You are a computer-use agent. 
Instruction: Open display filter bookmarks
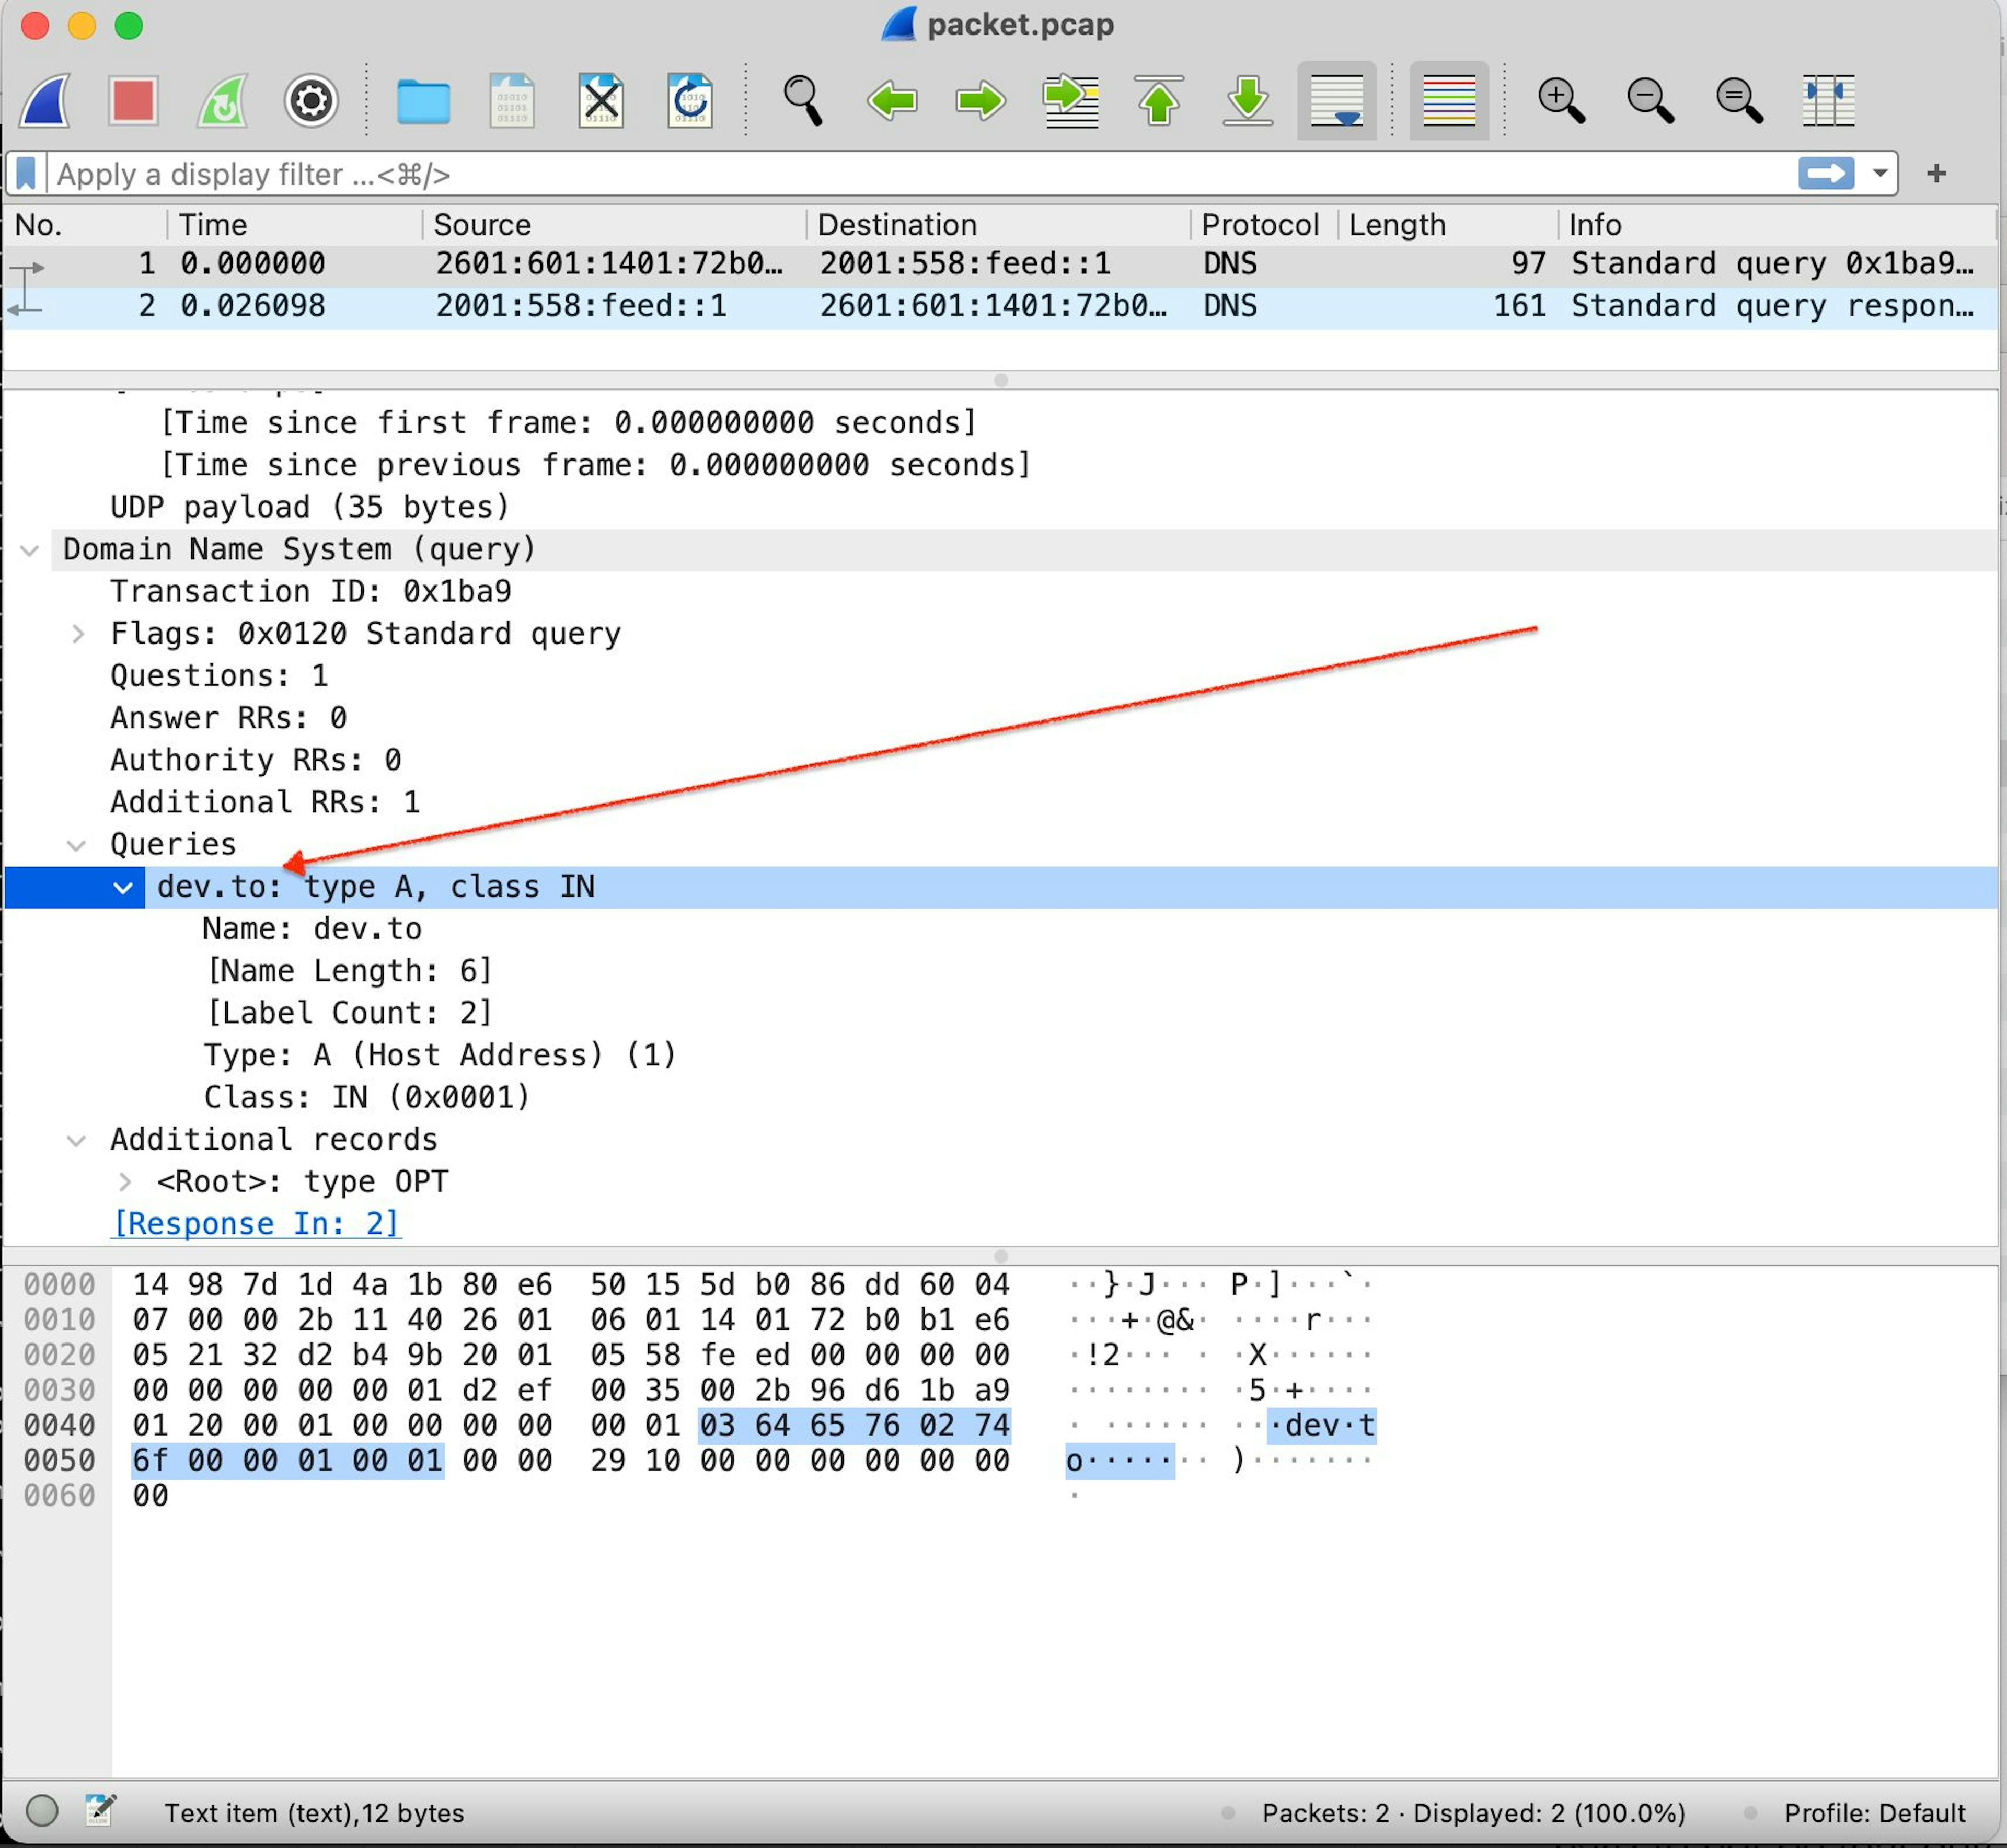[26, 174]
